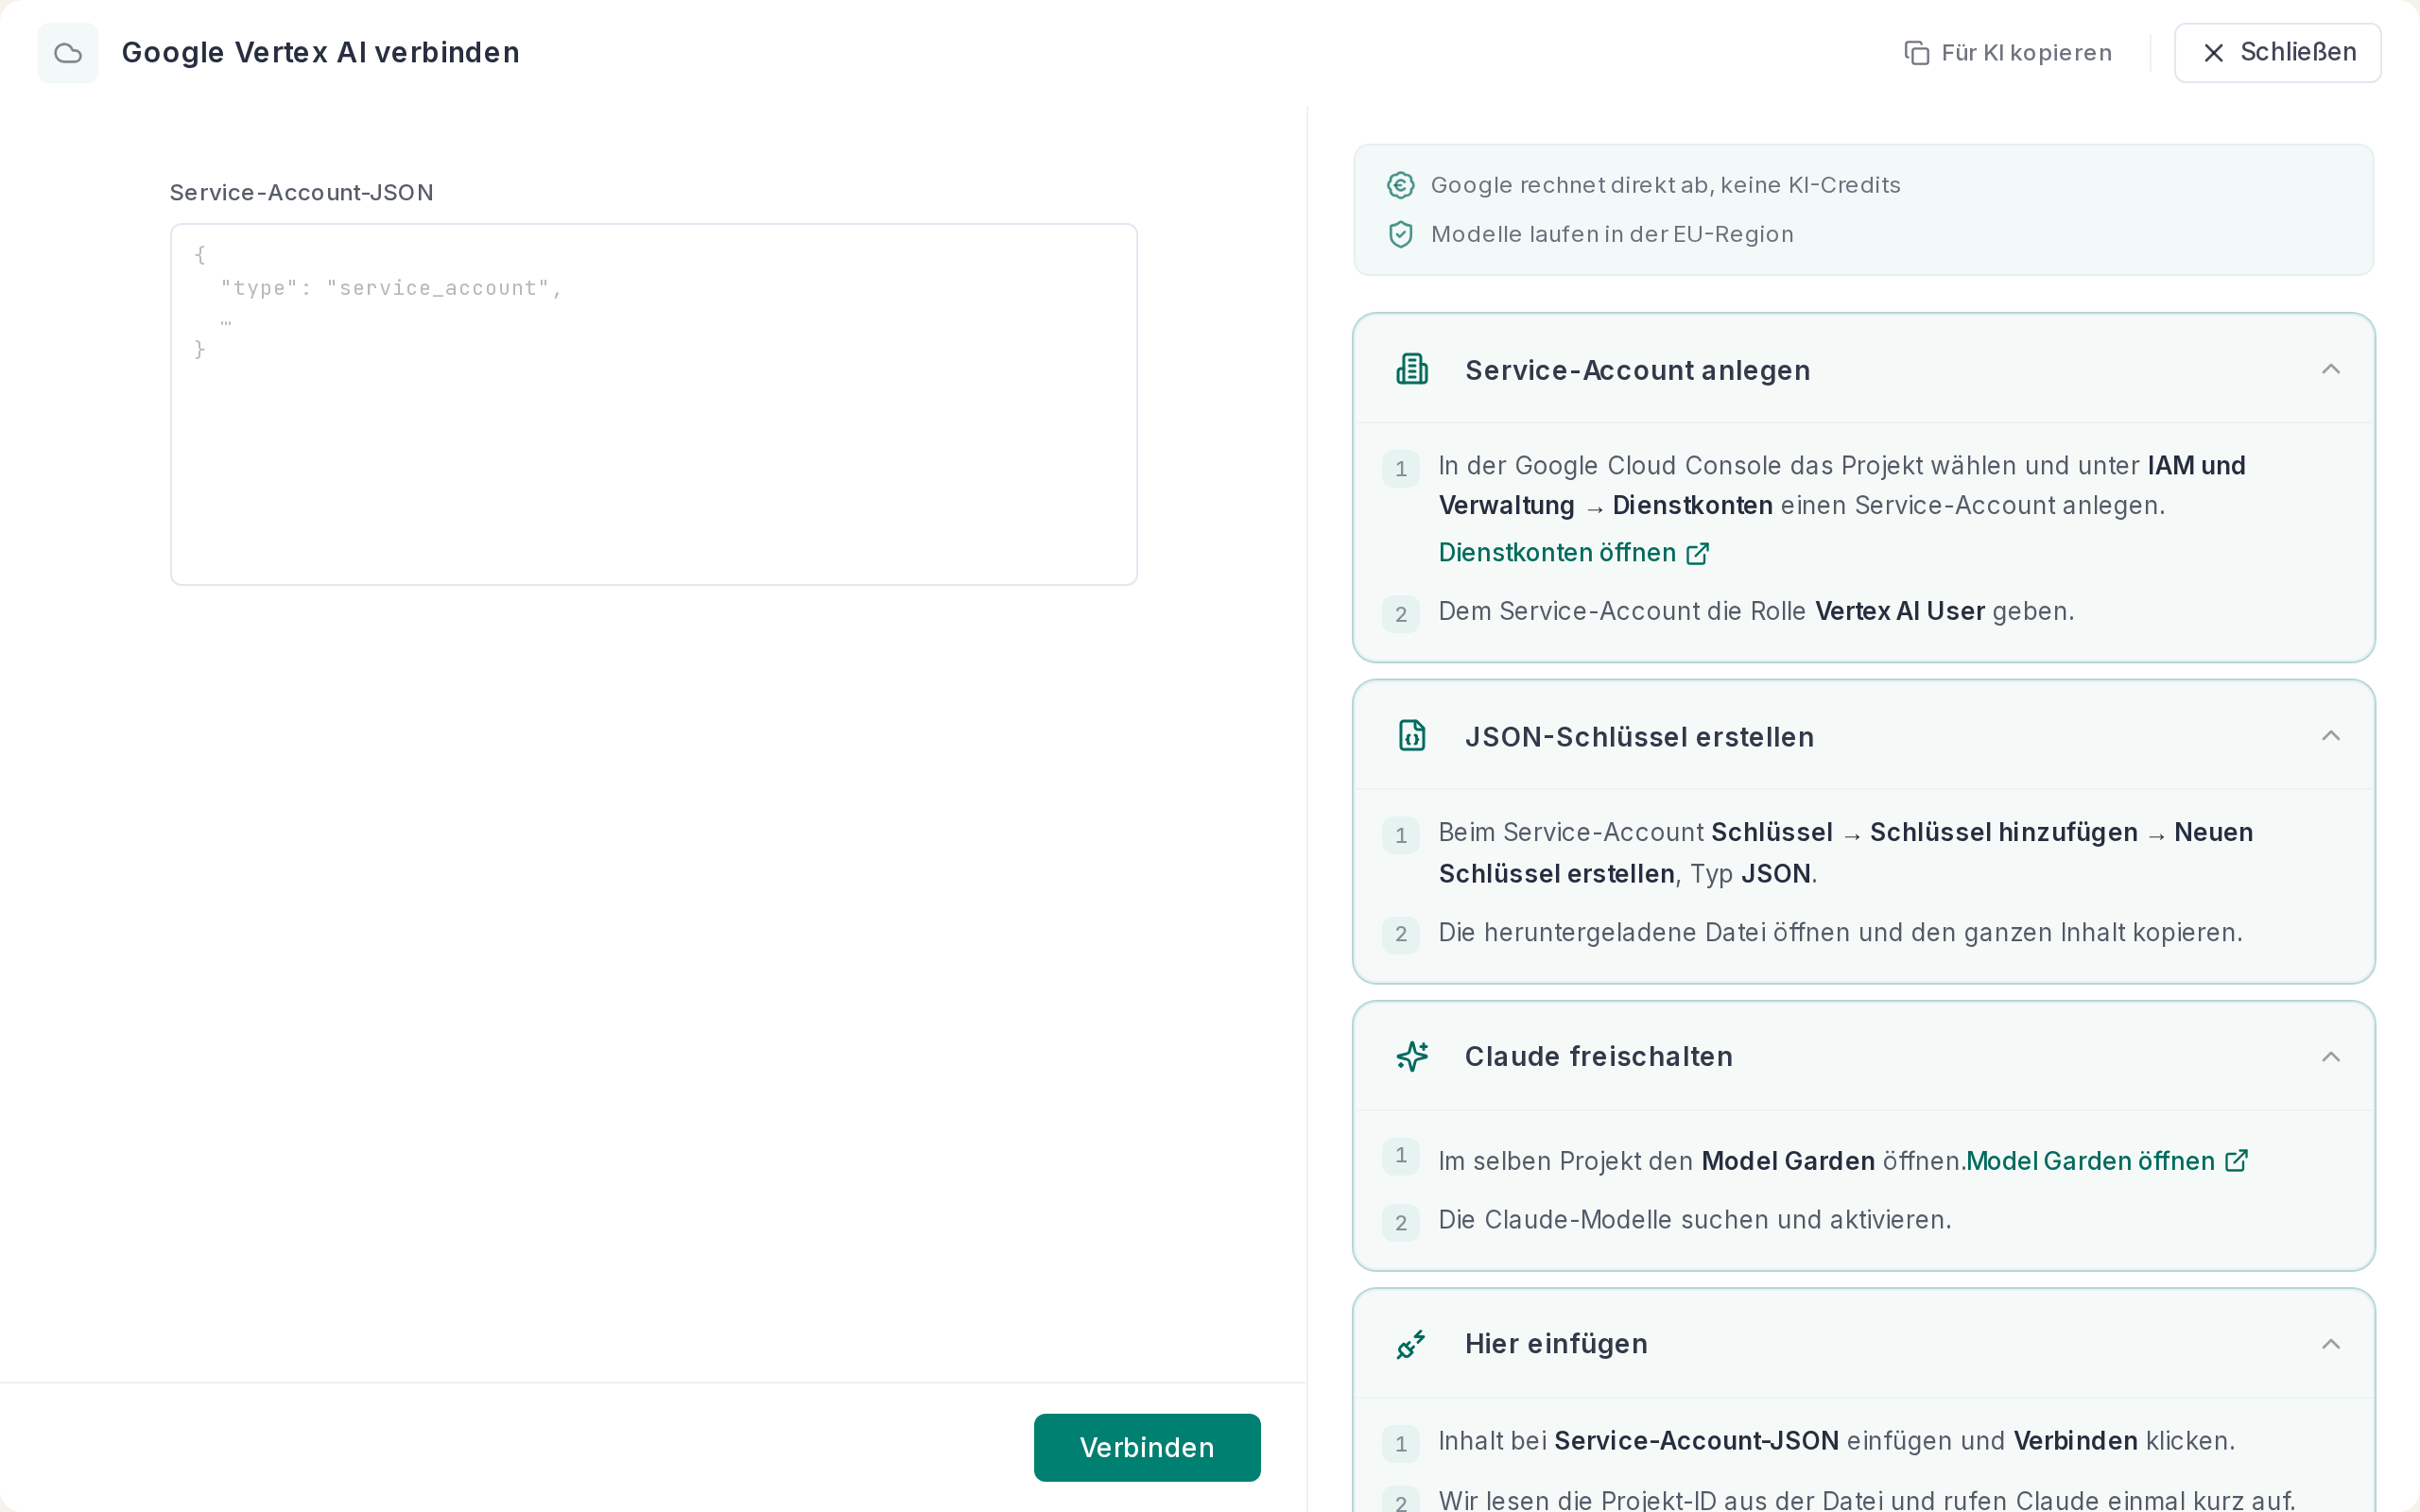Collapse the JSON-Schlüssel erstellen section
Viewport: 2420px width, 1512px height.
click(x=2331, y=736)
